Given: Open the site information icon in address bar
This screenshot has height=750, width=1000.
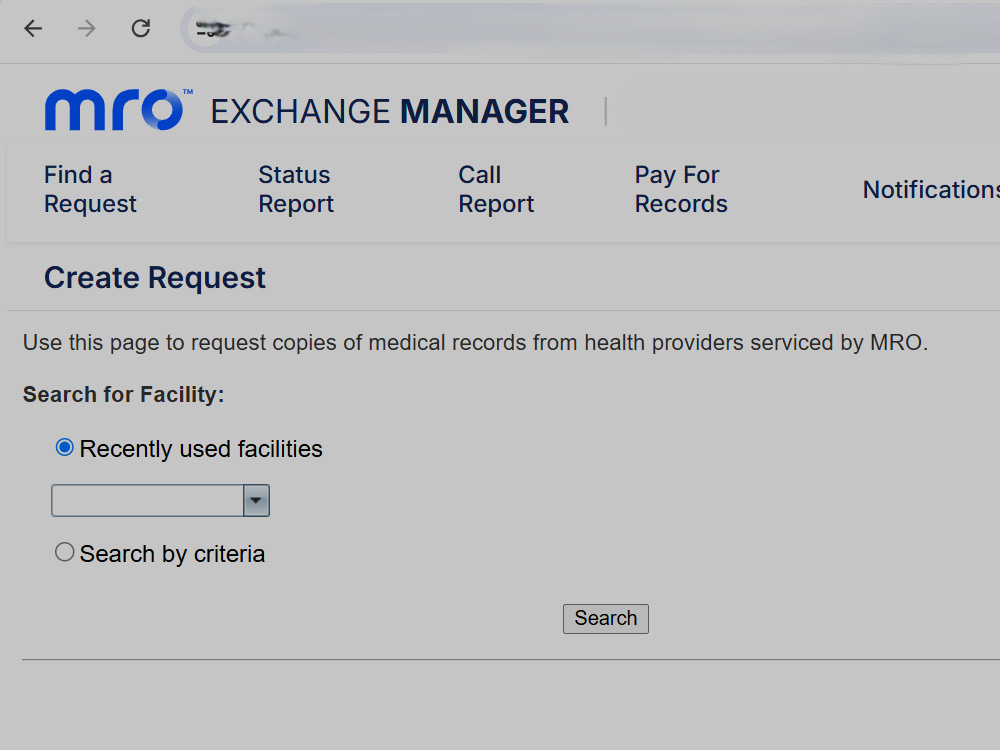Looking at the screenshot, I should (212, 29).
